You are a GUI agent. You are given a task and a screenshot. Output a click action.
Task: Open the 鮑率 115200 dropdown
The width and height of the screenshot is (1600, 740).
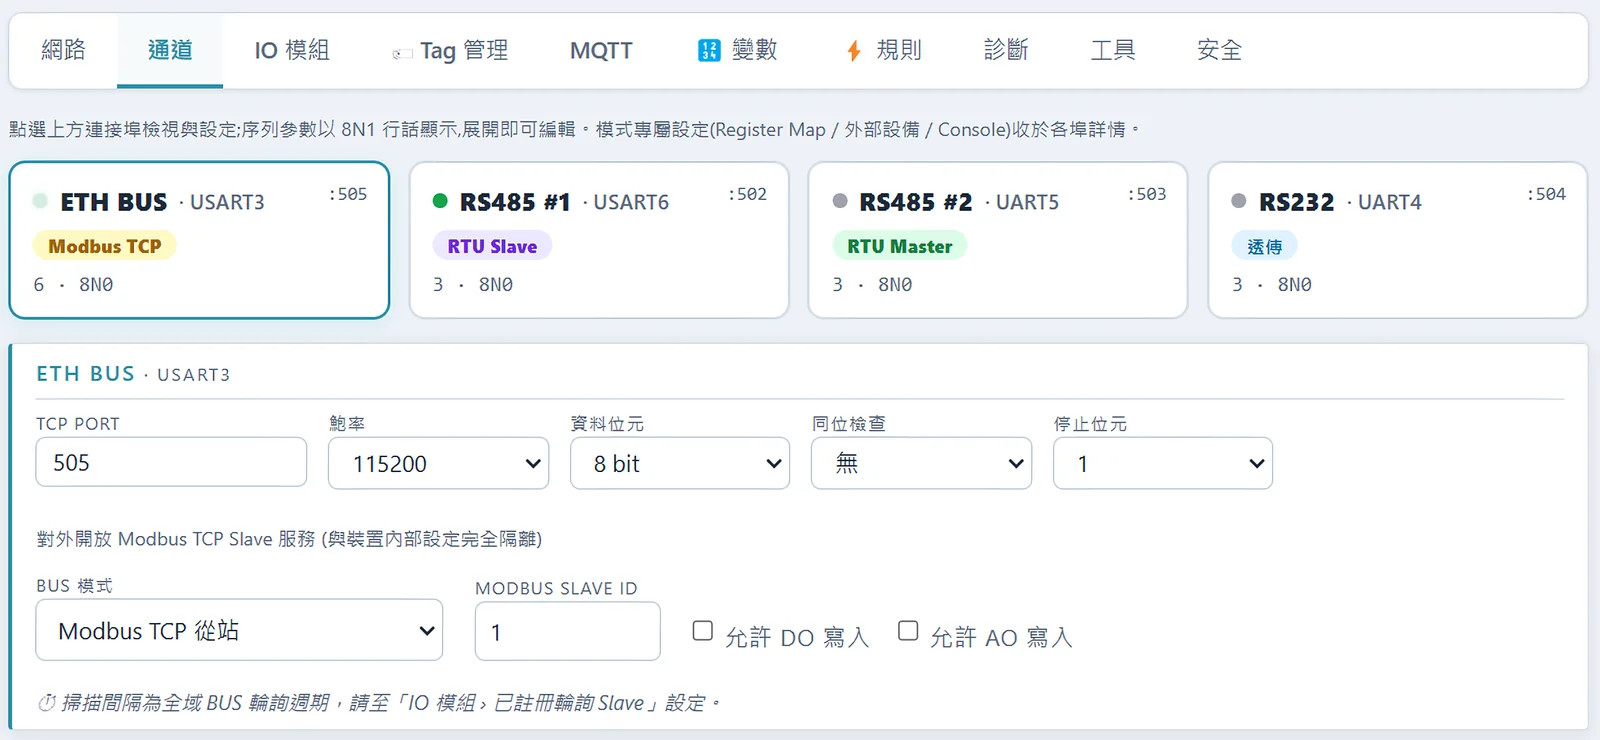(x=438, y=463)
